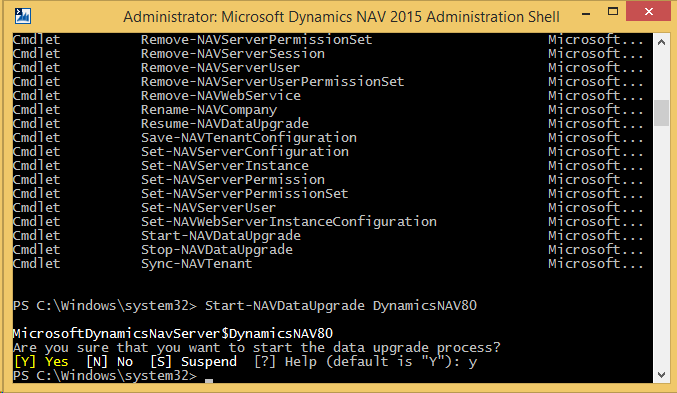This screenshot has width=677, height=393.
Task: Click the NAV Administration Shell title bar icon
Action: coord(22,16)
